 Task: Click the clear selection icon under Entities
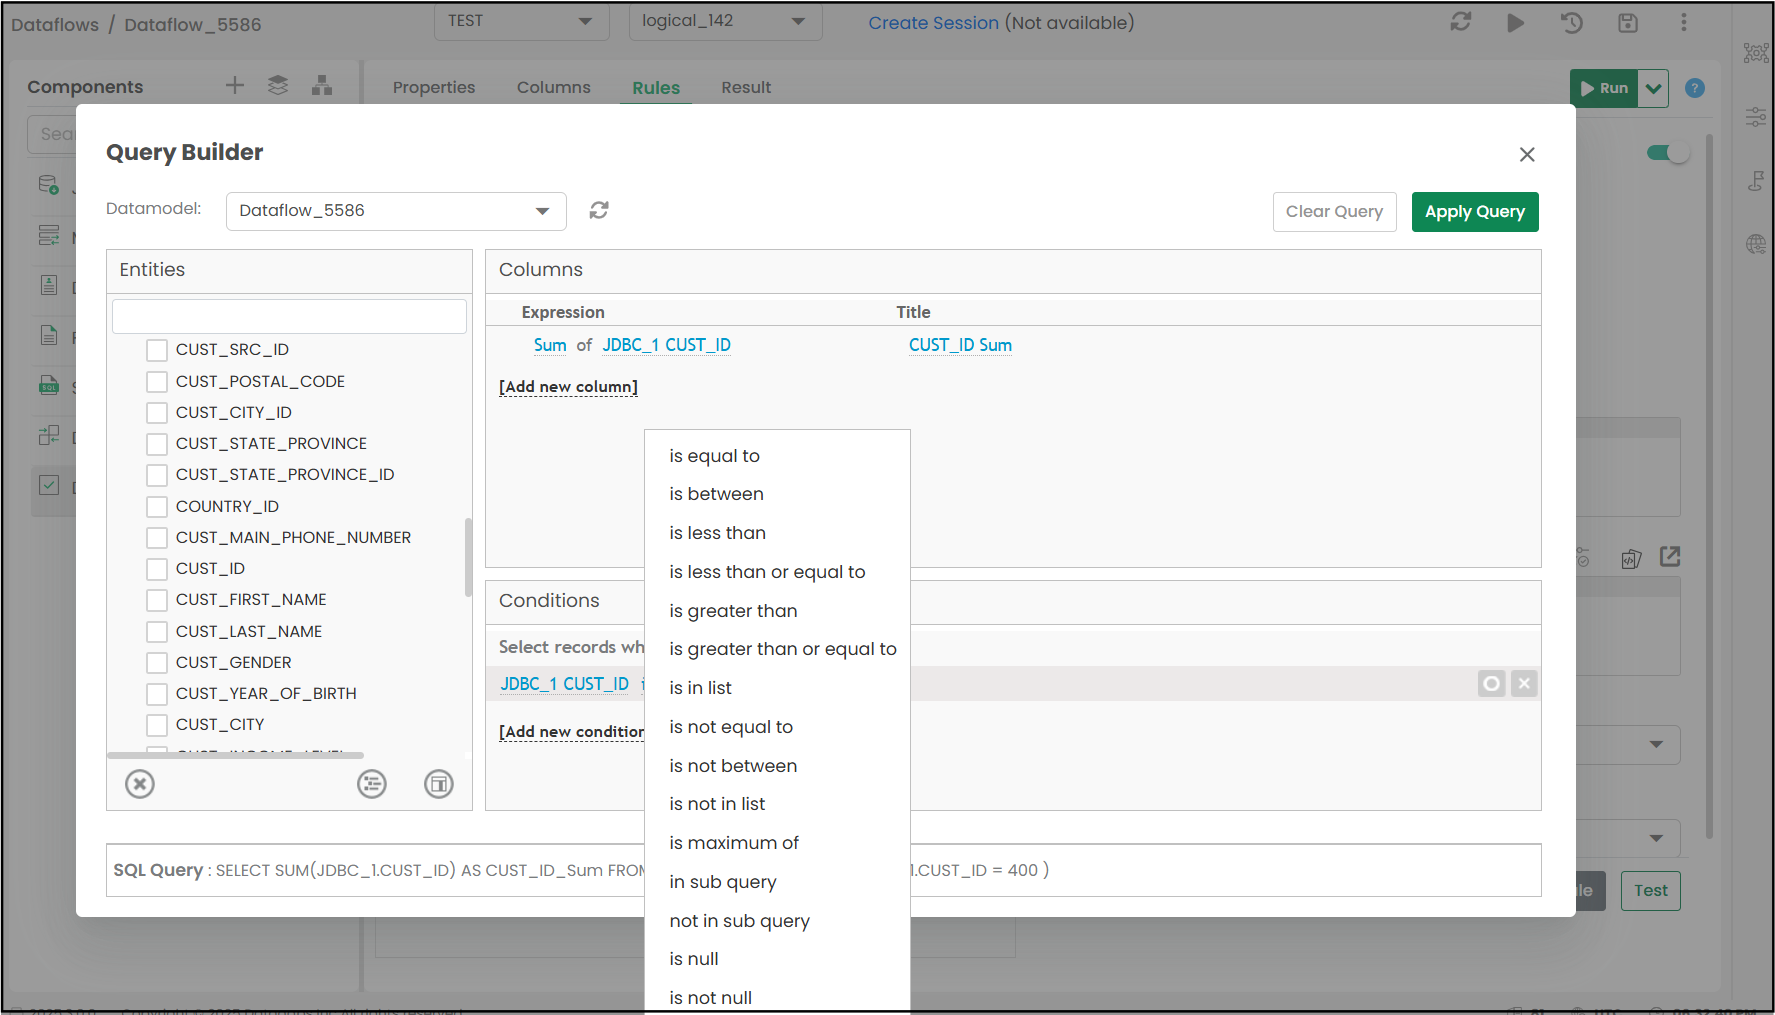(x=140, y=784)
